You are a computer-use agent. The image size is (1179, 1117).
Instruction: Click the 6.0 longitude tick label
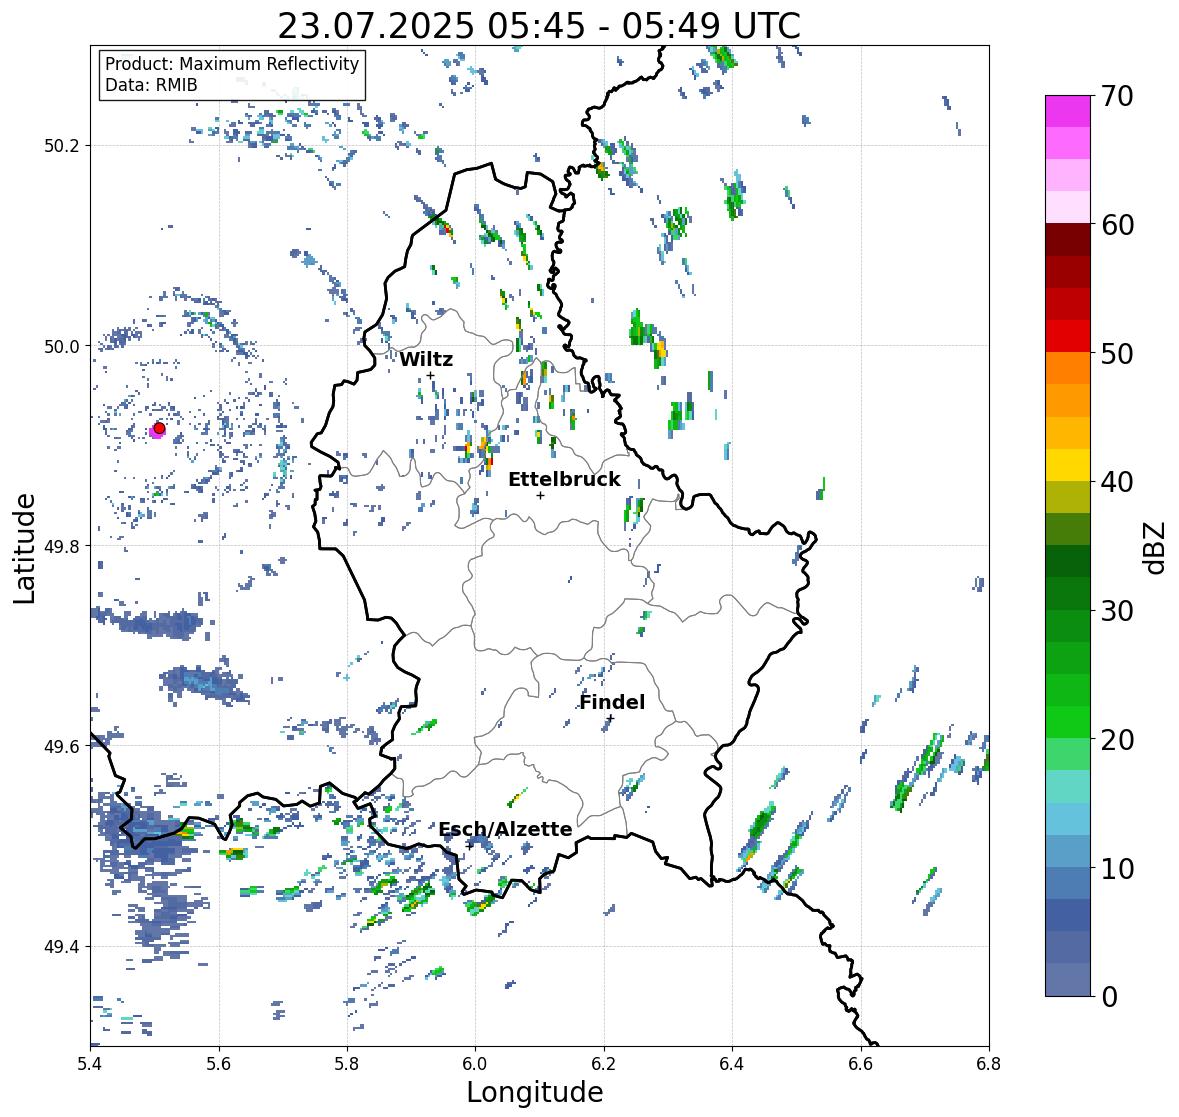click(x=475, y=1064)
